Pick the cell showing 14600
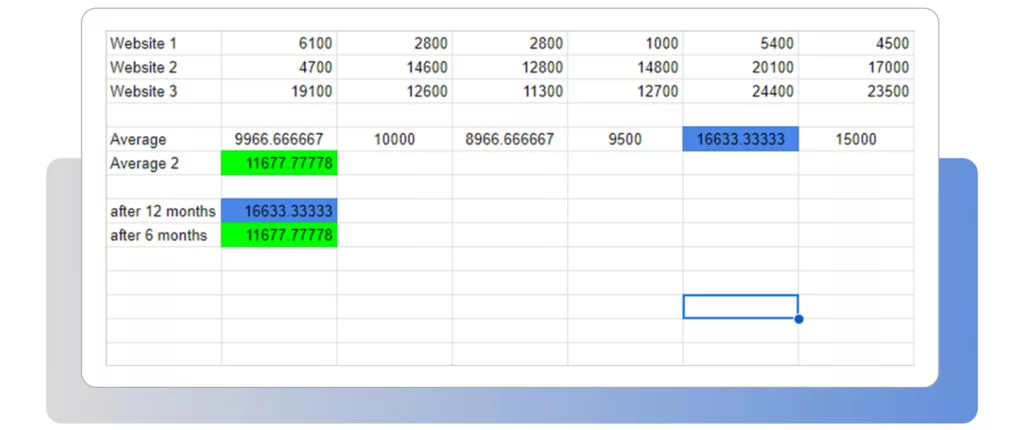The height and width of the screenshot is (430, 1024). click(394, 67)
